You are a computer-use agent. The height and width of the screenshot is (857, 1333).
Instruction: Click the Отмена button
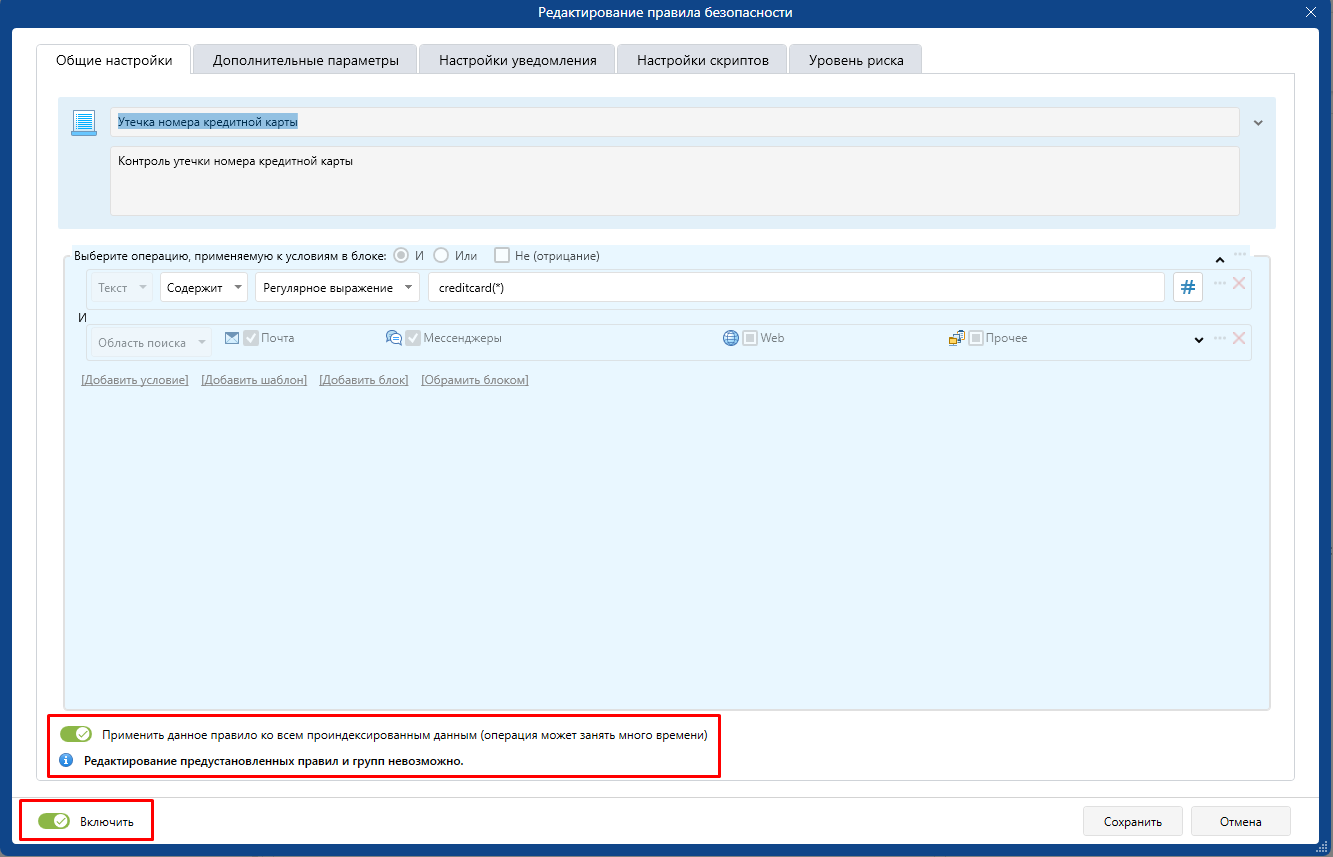click(x=1241, y=821)
